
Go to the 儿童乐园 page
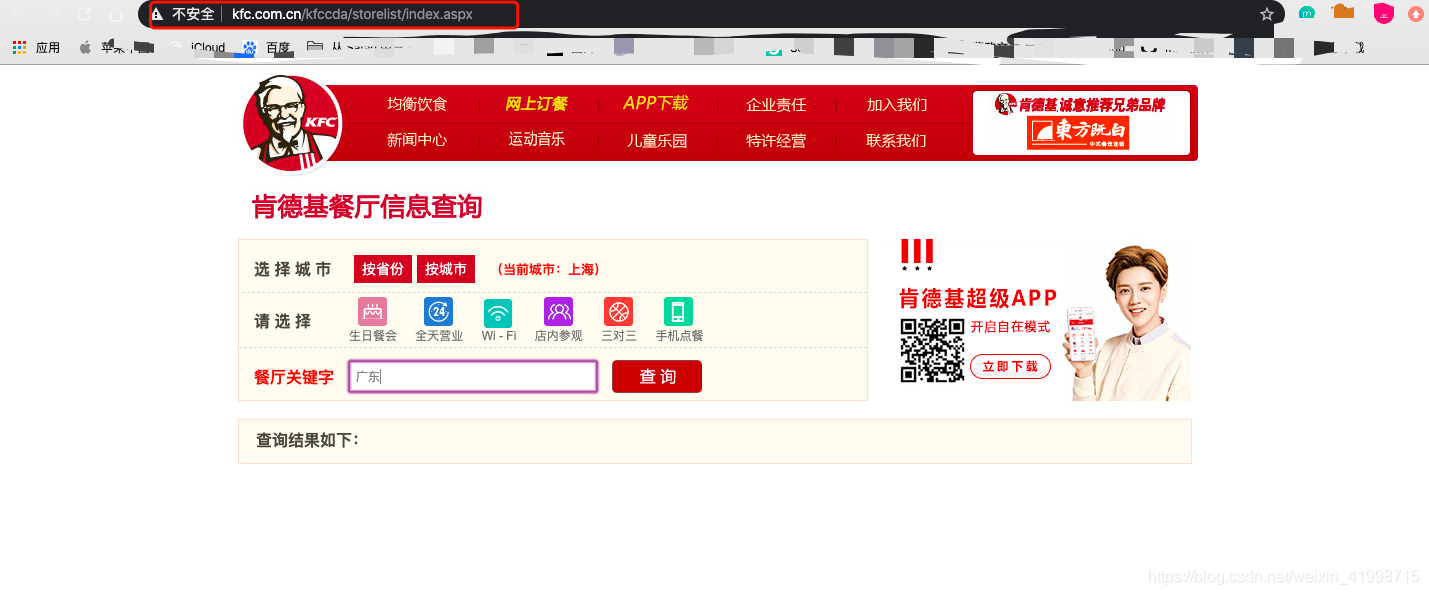[657, 140]
